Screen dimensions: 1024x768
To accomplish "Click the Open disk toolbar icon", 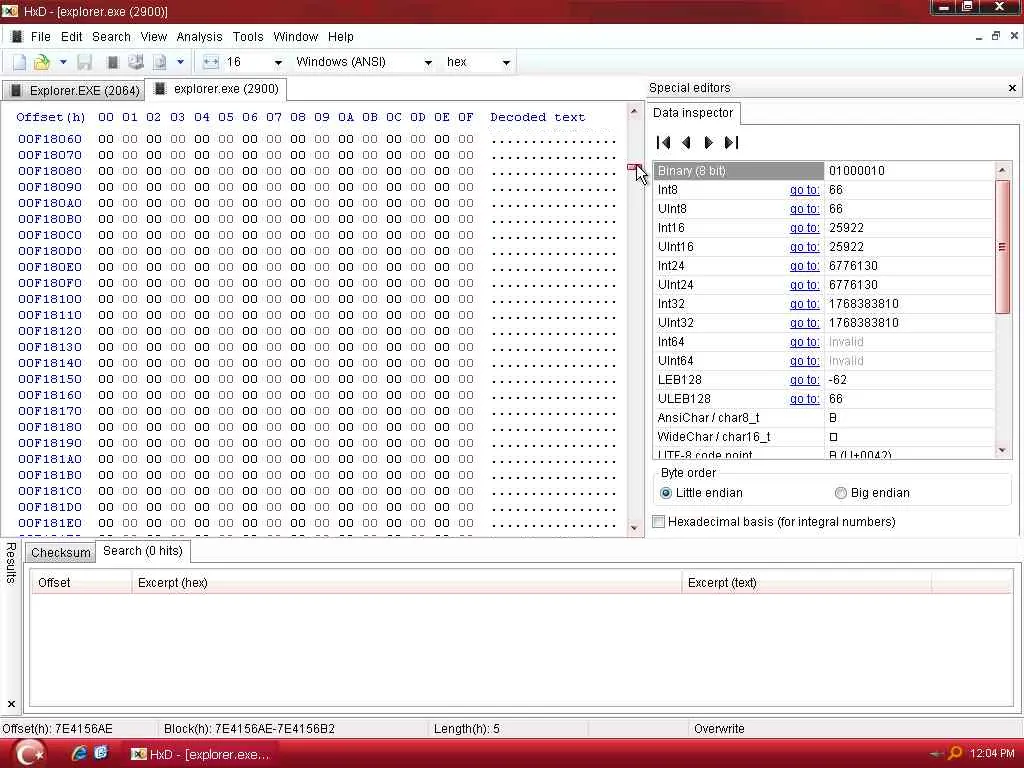I will coord(136,62).
